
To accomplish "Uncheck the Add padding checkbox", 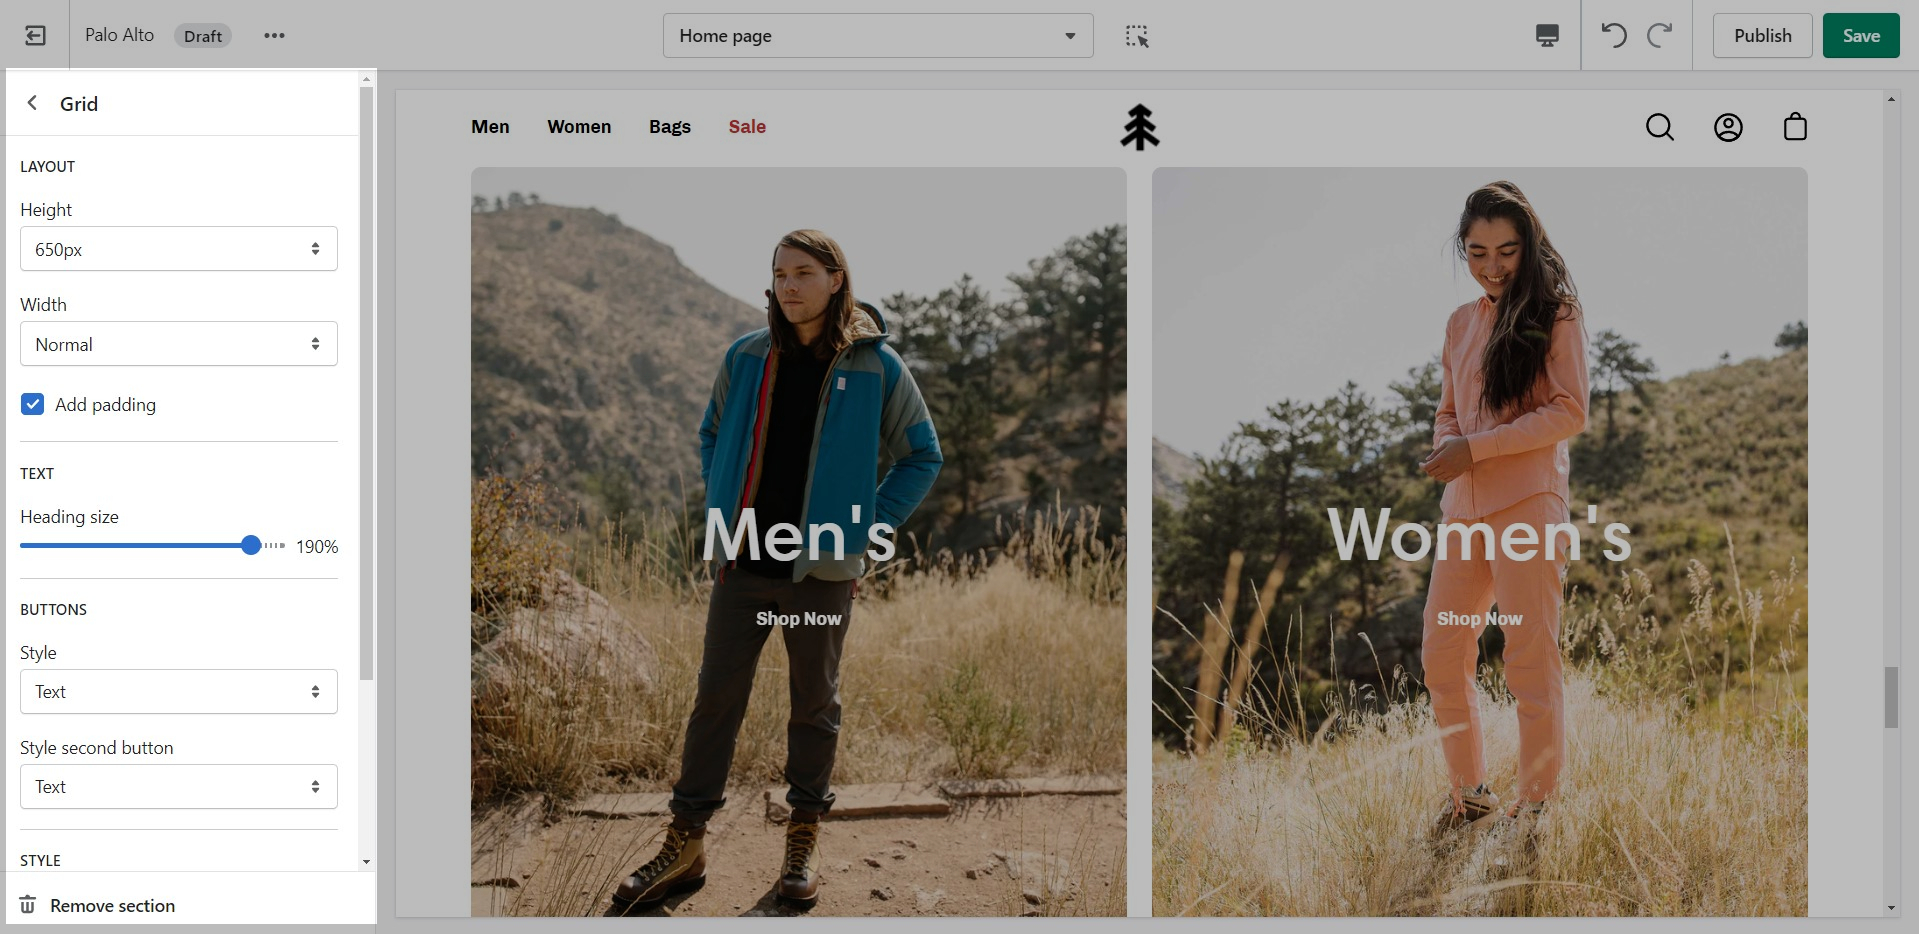I will pos(33,404).
